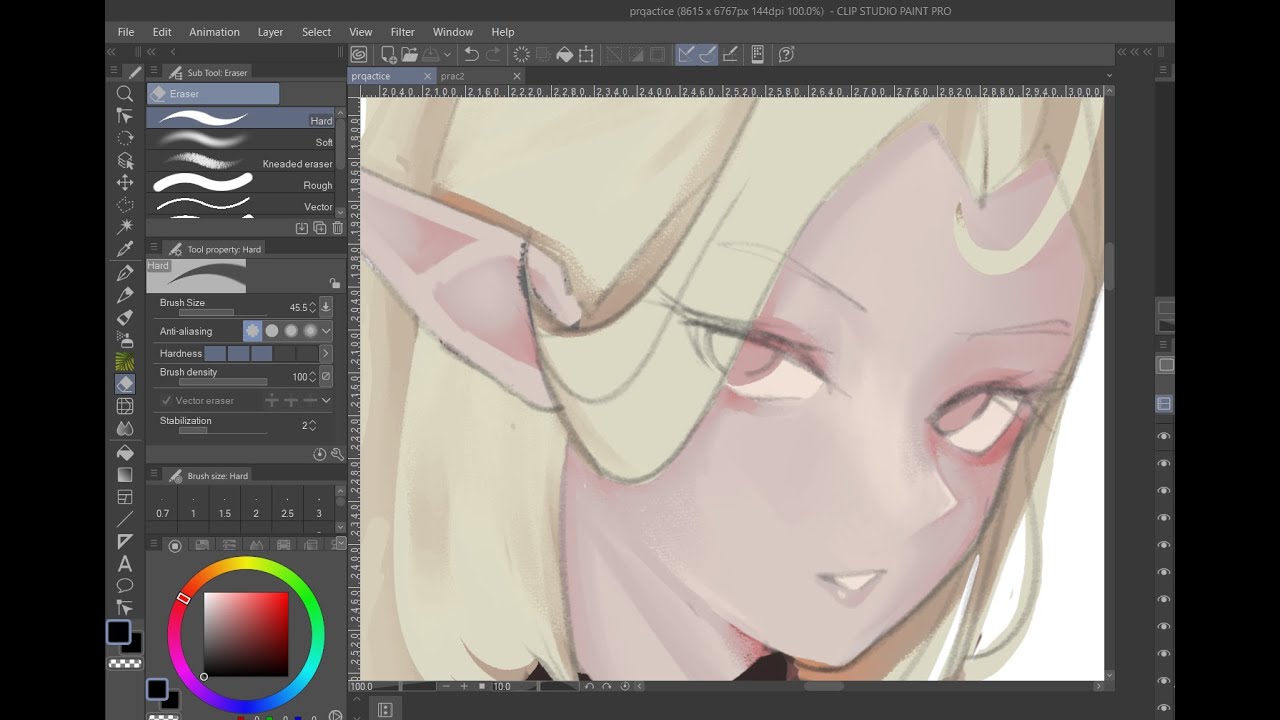1280x720 pixels.
Task: Choose the Kneaded eraser sub tool
Action: (x=241, y=164)
